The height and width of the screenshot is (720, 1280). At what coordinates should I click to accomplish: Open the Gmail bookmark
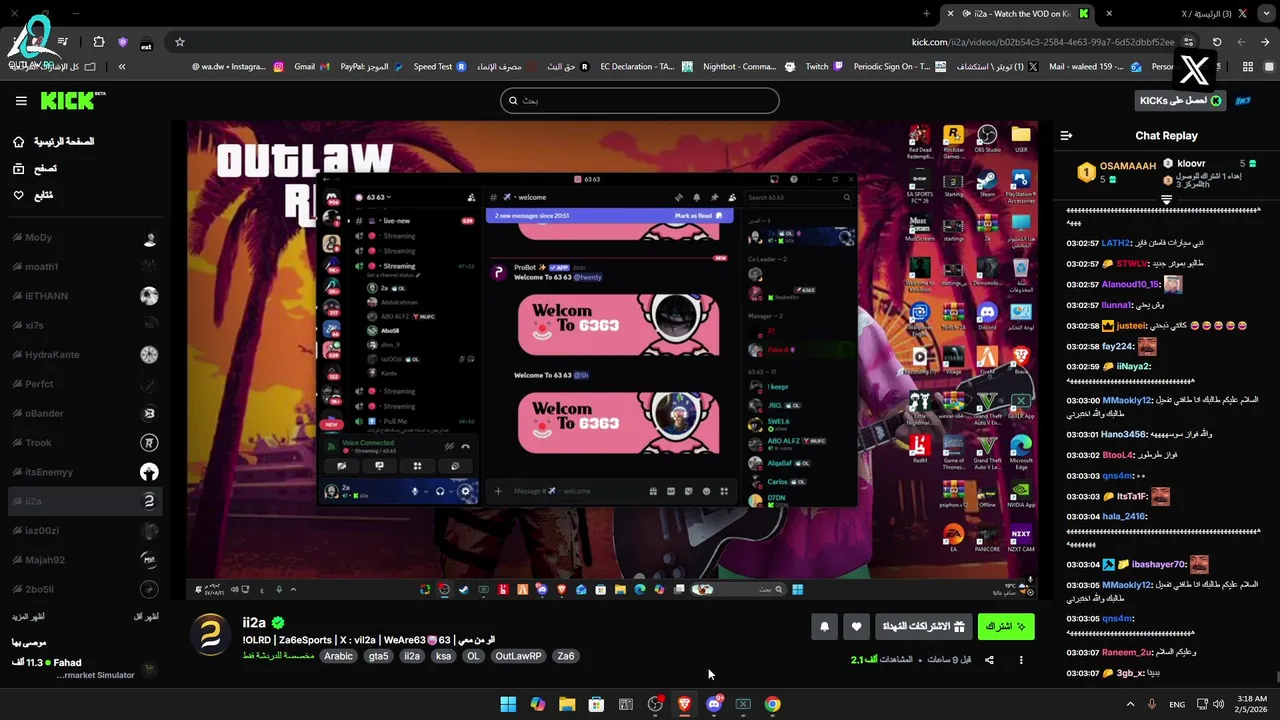coord(313,67)
